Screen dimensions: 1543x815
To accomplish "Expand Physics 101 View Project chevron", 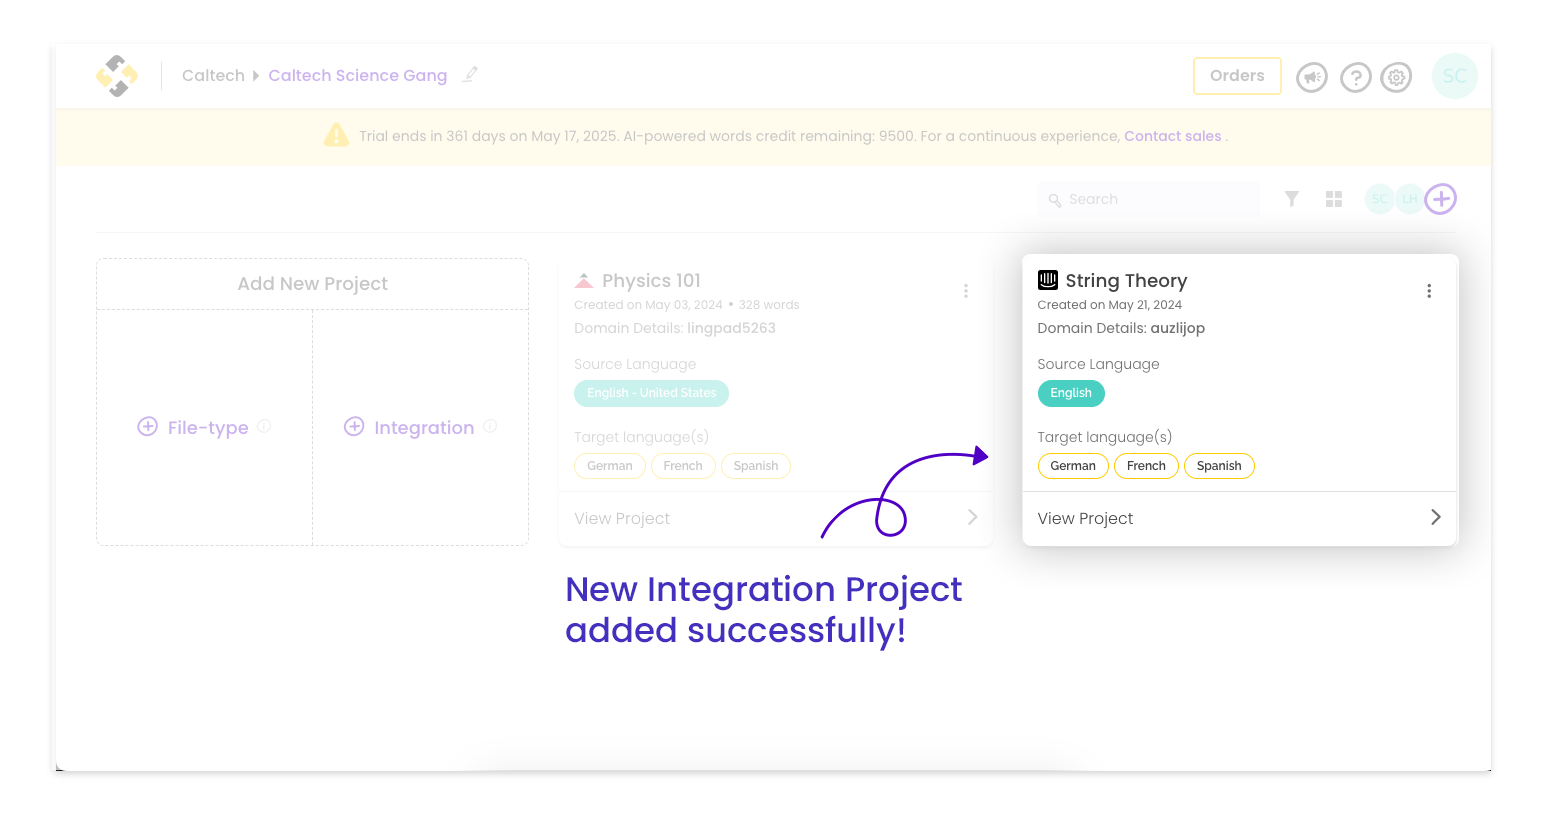I will [x=972, y=517].
